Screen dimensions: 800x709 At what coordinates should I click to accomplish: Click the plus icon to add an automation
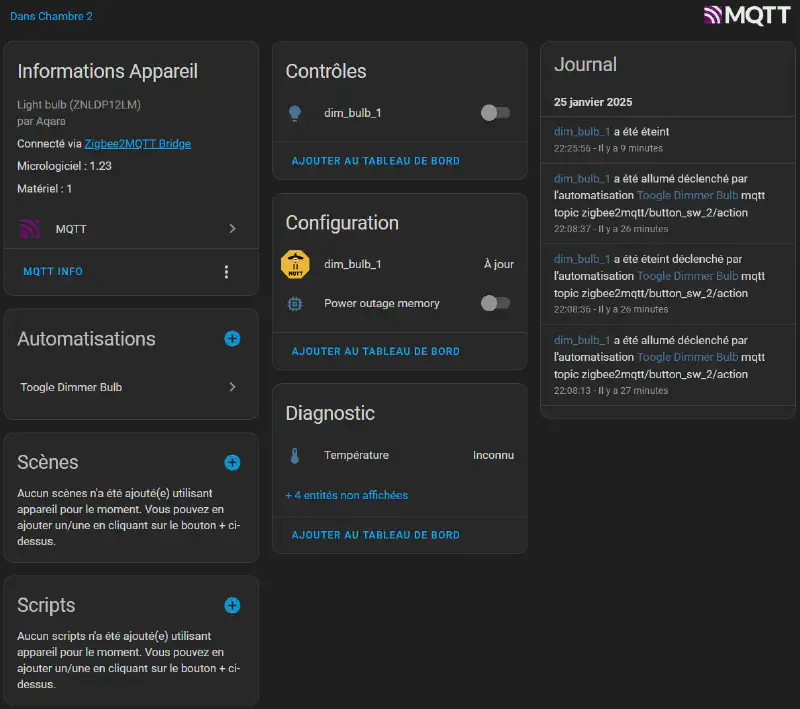[x=232, y=339]
